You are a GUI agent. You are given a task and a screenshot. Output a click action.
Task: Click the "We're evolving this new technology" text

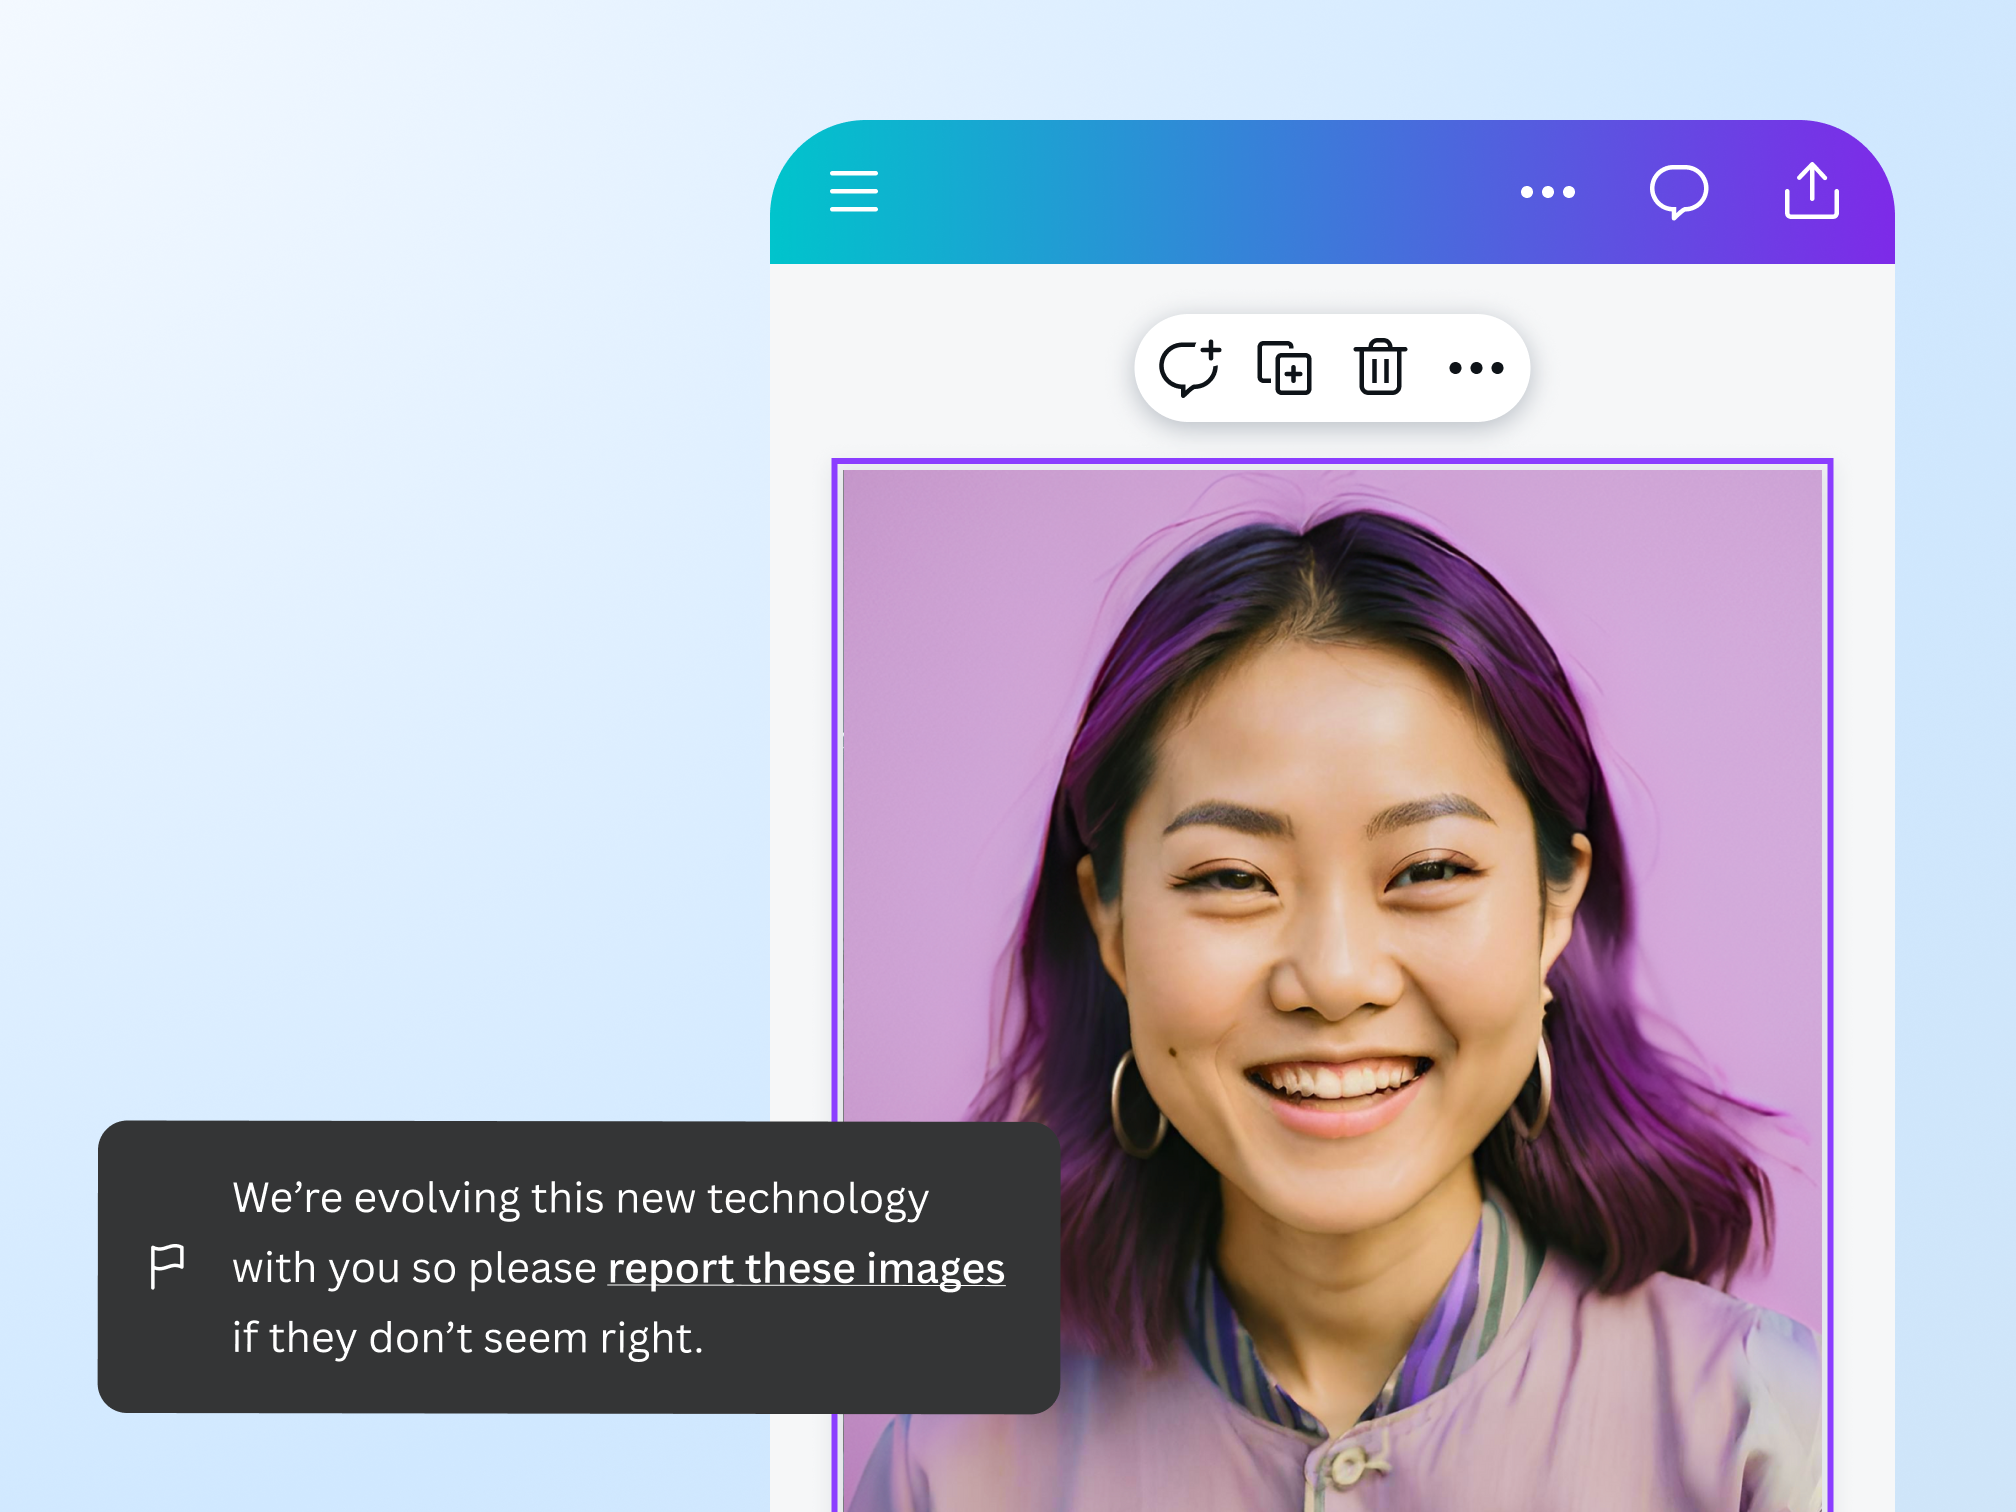point(580,1198)
